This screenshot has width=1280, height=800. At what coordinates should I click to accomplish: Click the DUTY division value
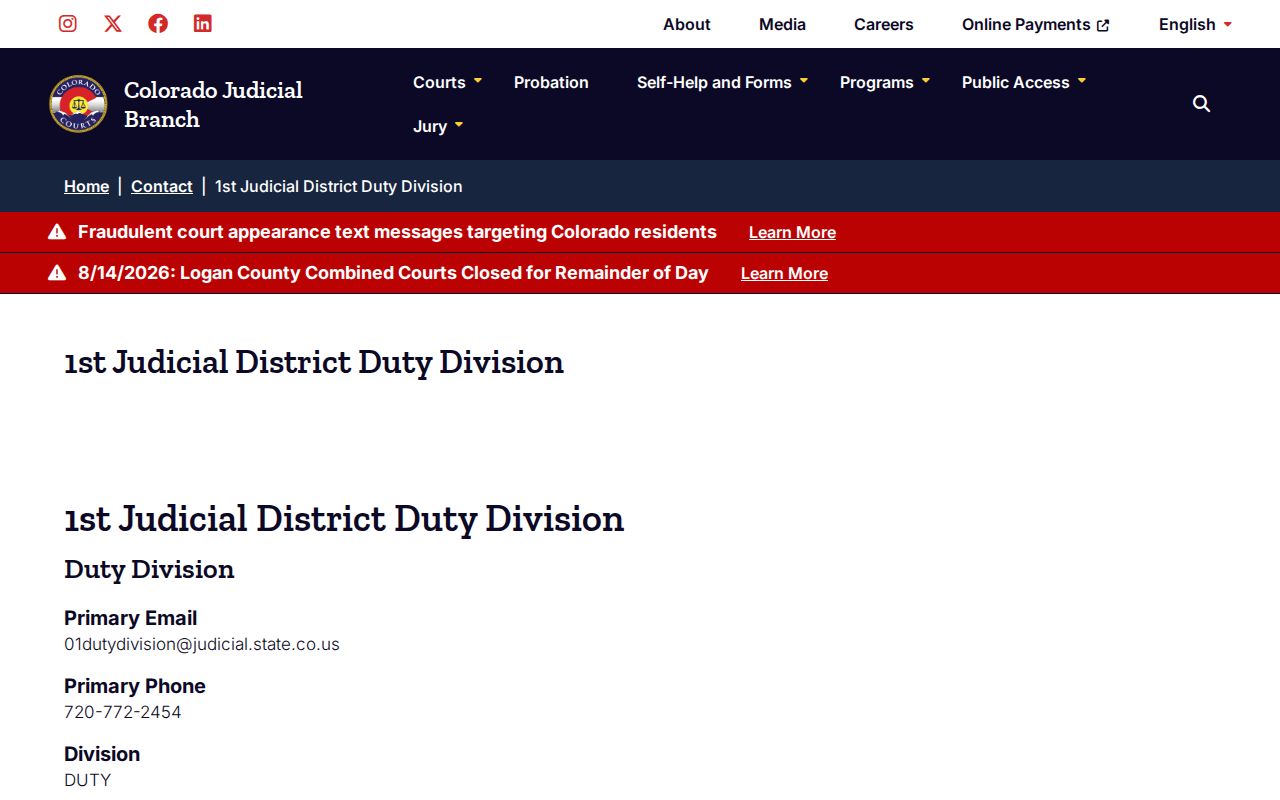[88, 780]
